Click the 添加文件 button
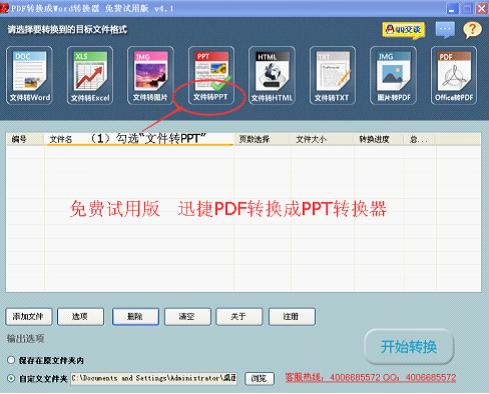The image size is (489, 394). coord(29,316)
